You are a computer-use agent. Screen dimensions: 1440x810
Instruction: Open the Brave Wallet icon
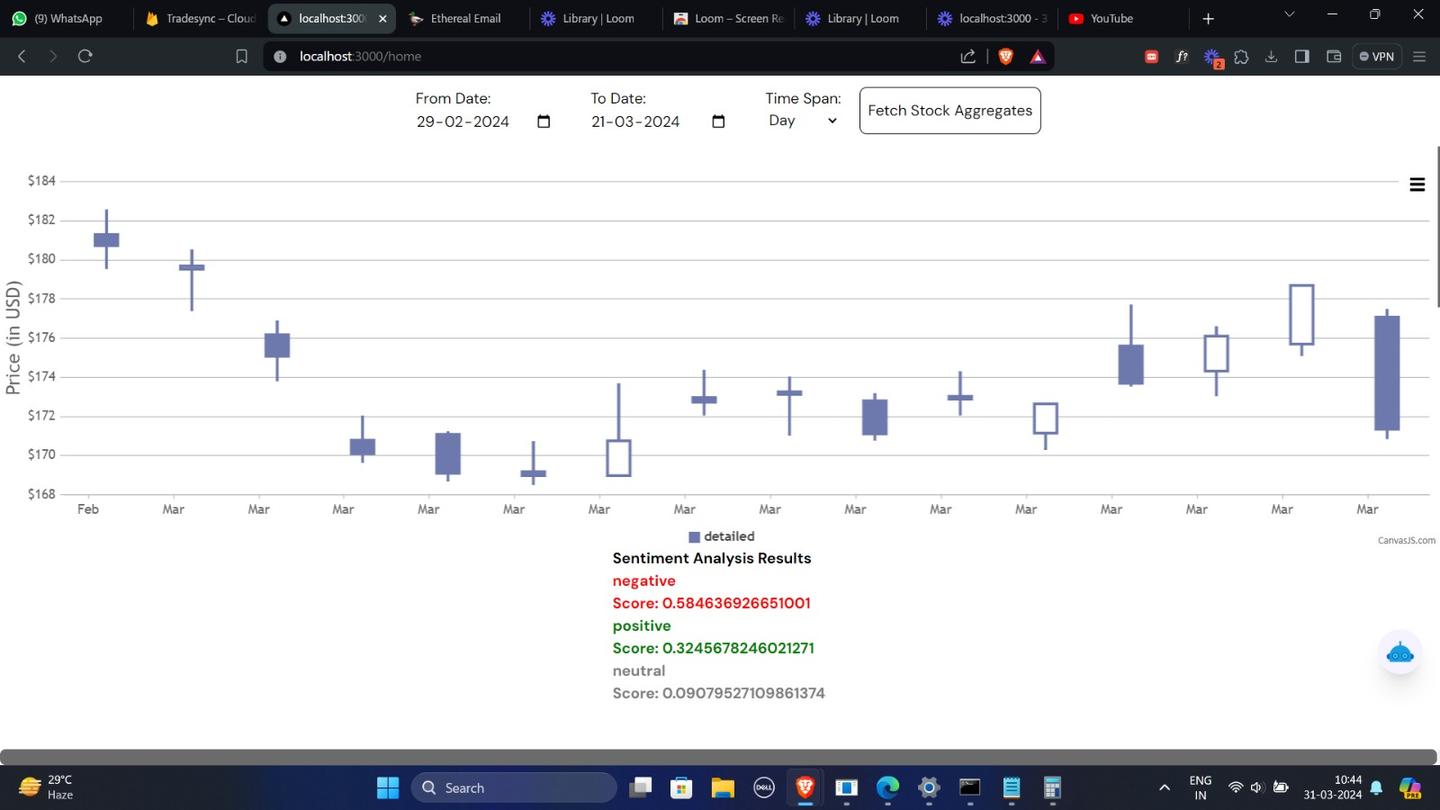(1333, 57)
